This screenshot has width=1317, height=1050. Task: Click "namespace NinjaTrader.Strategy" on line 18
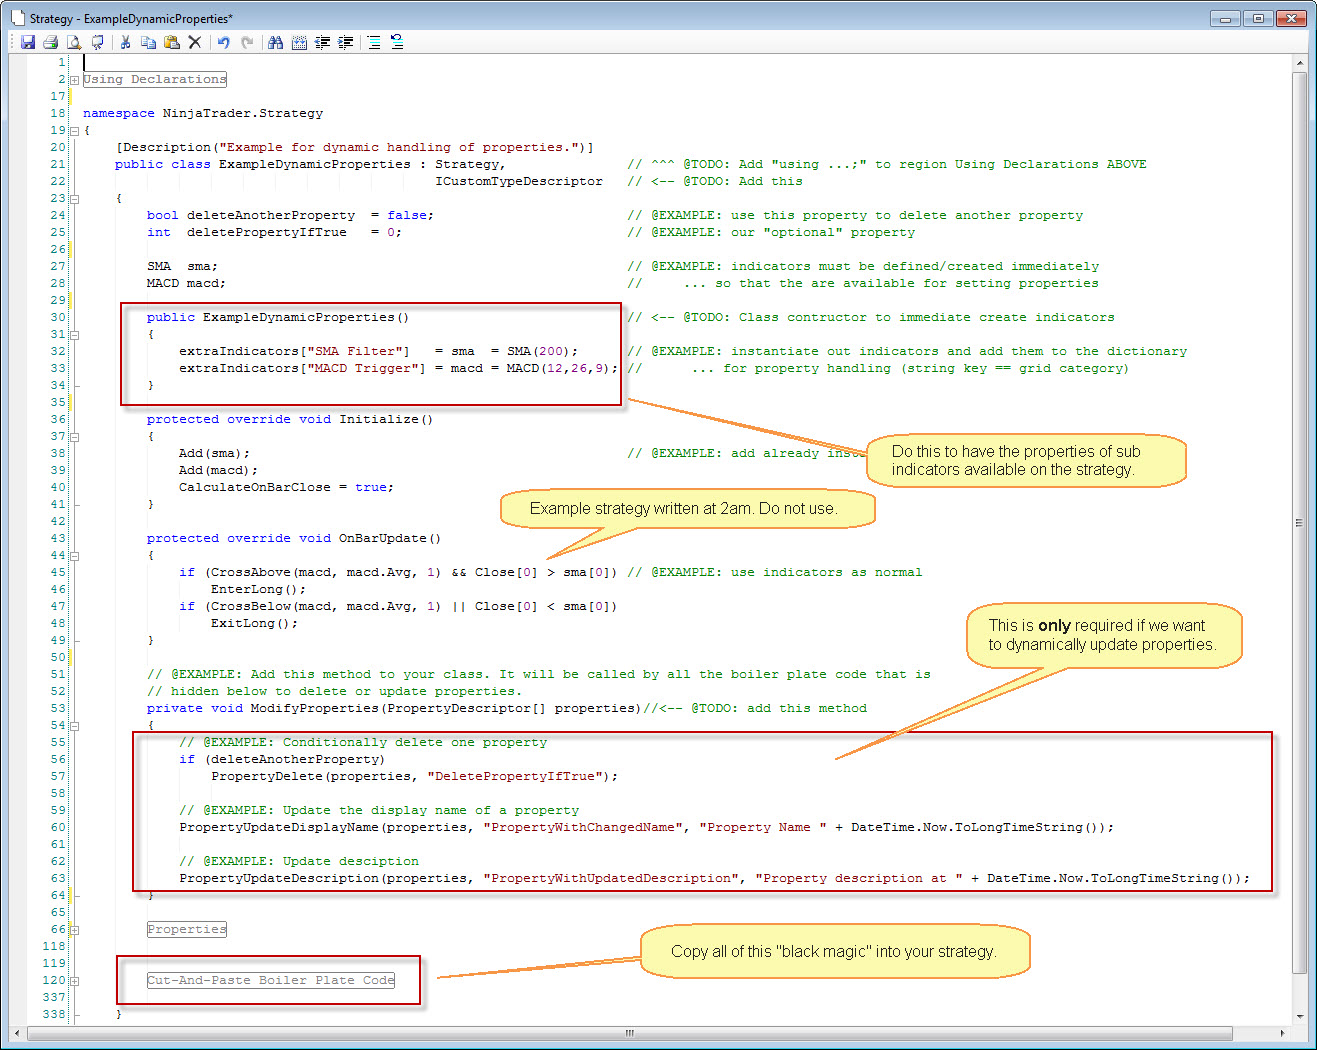pos(203,113)
